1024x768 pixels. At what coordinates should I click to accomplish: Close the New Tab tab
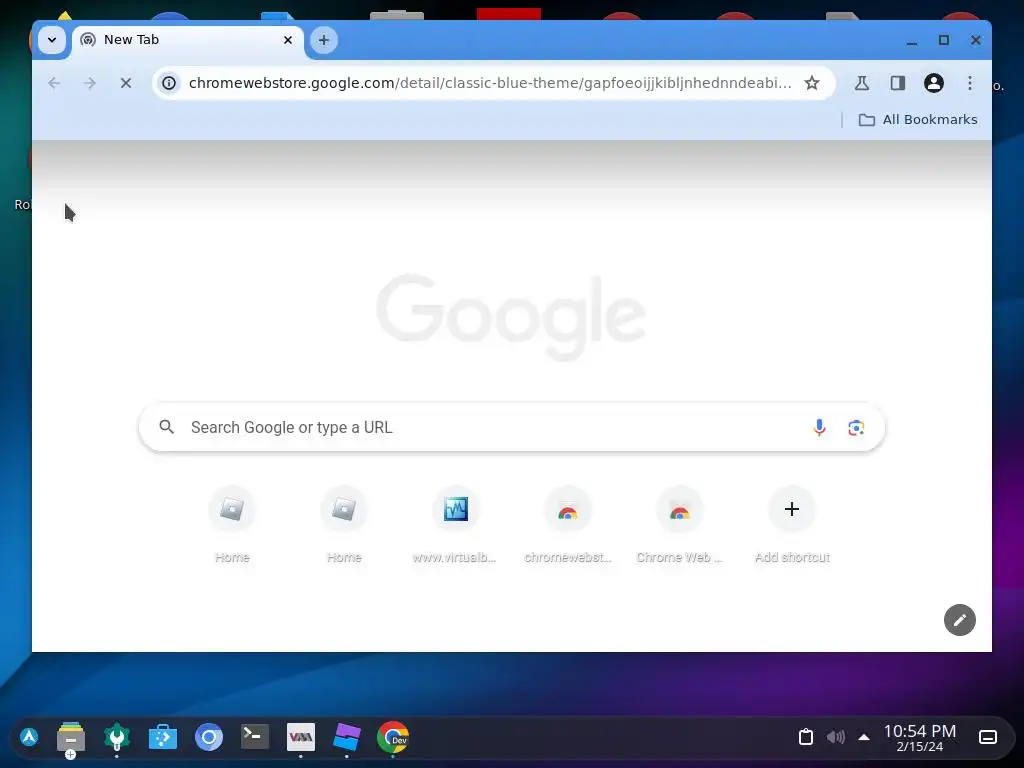click(287, 40)
